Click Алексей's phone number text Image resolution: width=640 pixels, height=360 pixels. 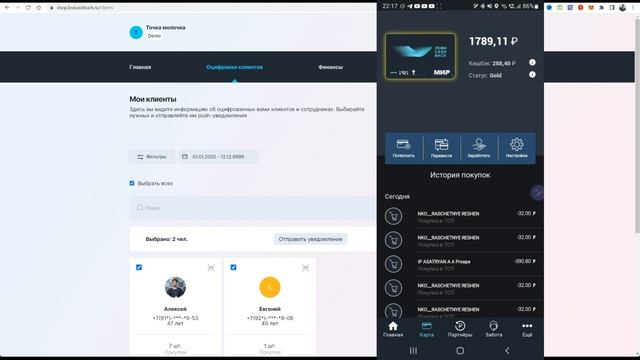[175, 318]
